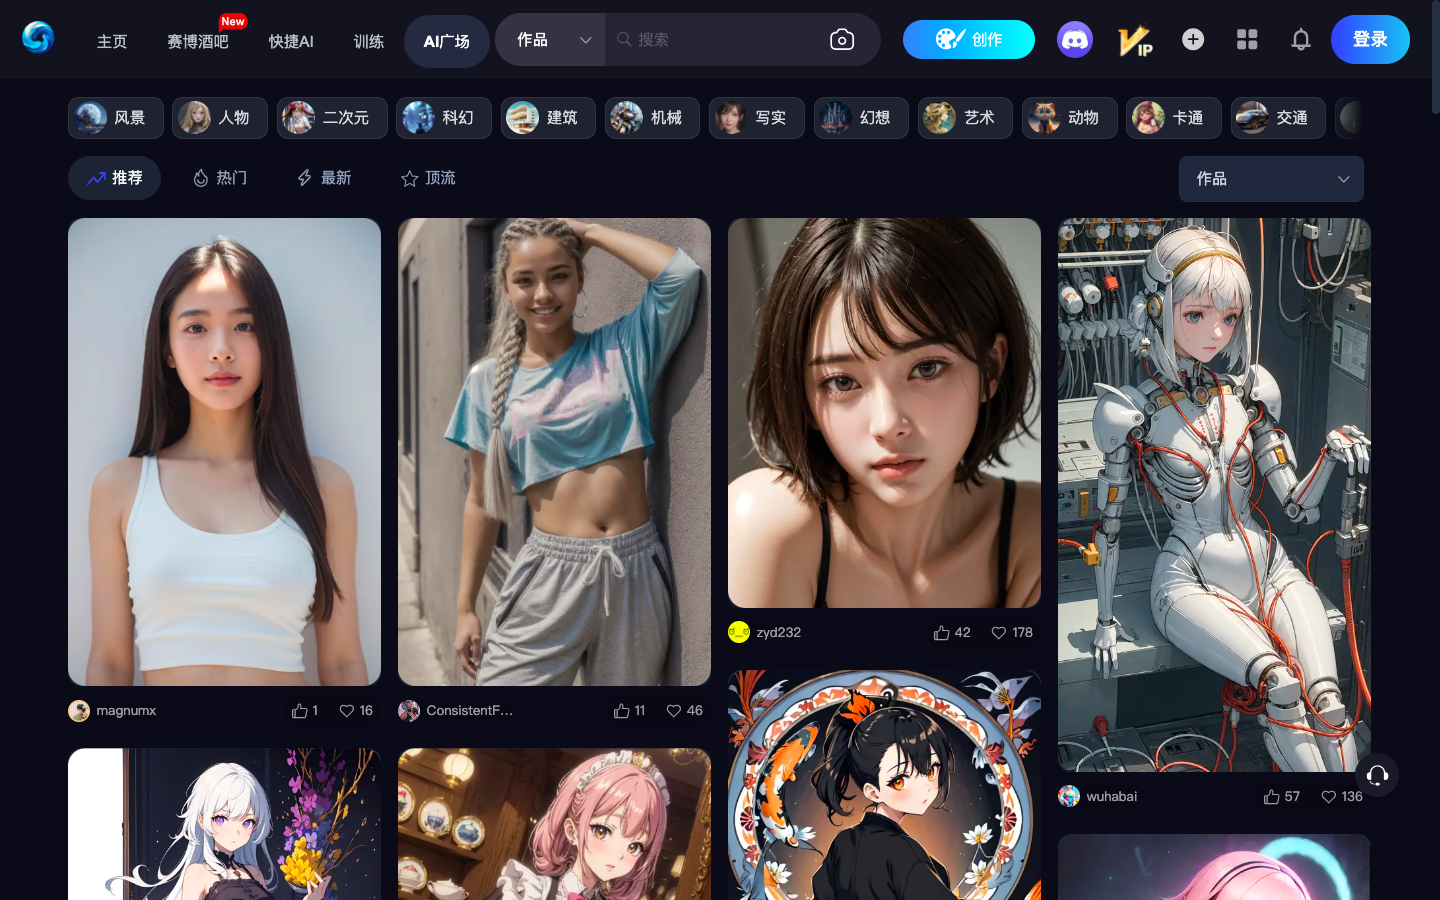1440x900 pixels.
Task: Open ConsistentF's avatar
Action: (x=409, y=710)
